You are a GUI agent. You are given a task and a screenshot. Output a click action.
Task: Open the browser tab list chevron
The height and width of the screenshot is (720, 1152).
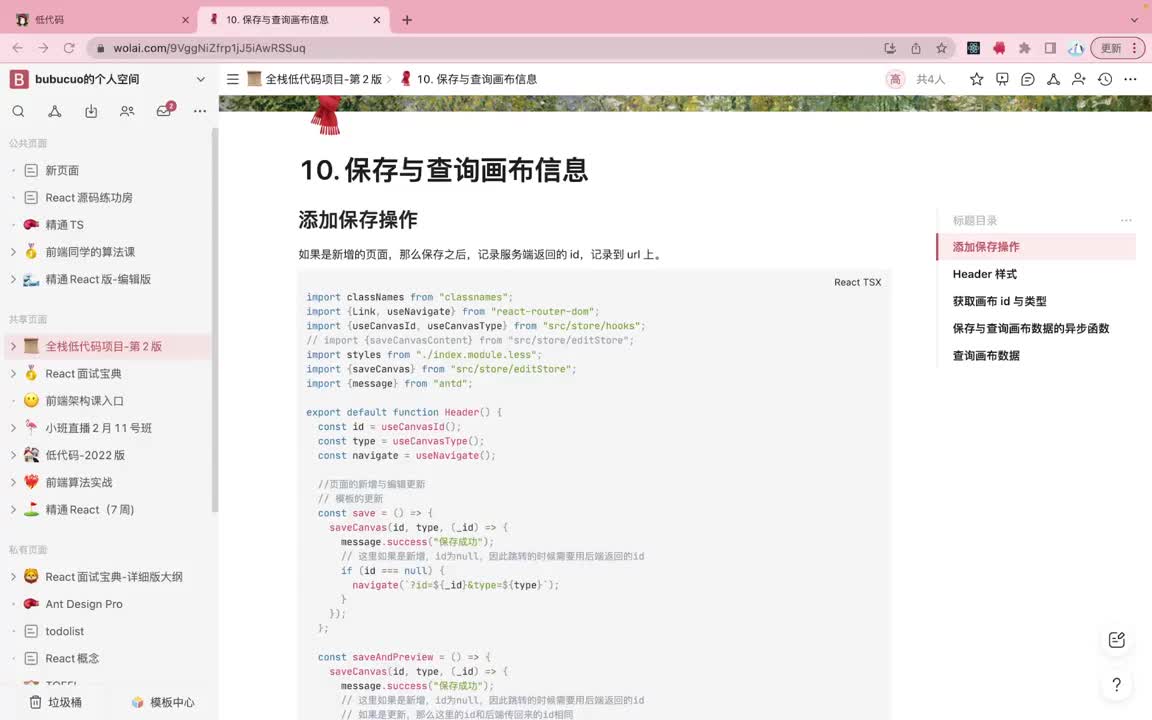pos(1134,20)
